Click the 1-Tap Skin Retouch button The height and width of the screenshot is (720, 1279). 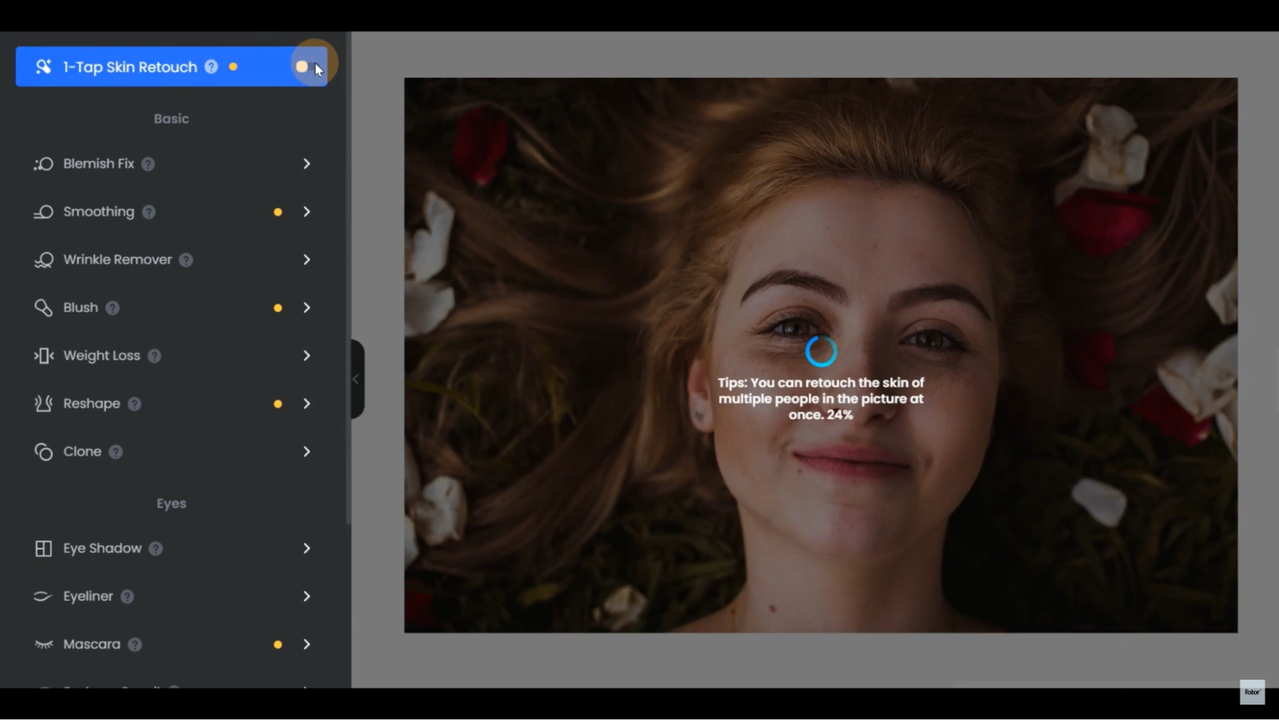point(130,67)
